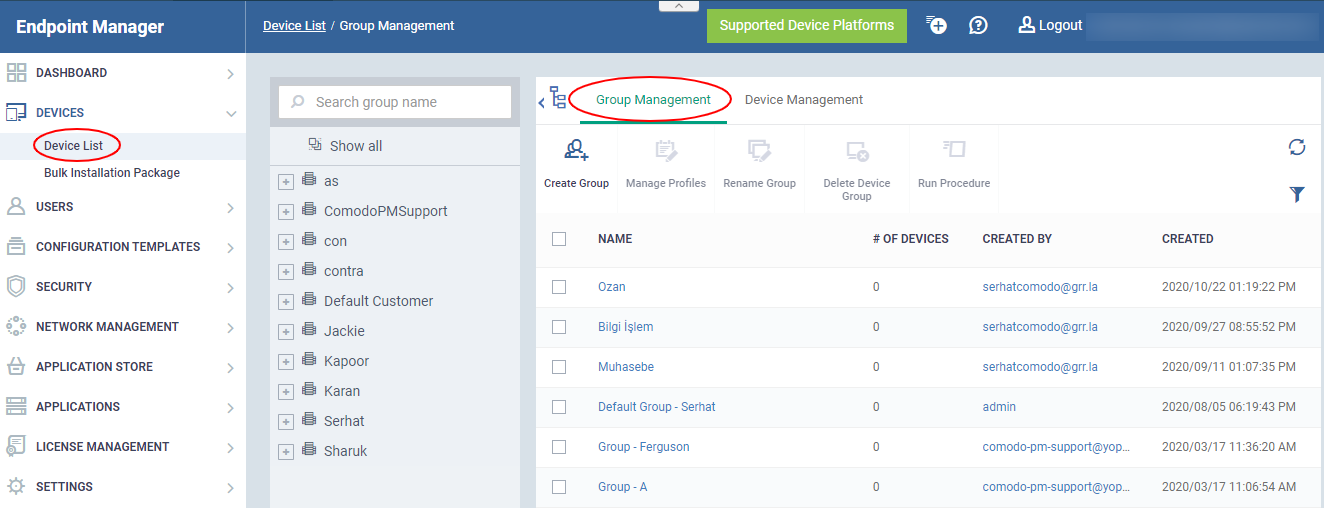
Task: Toggle the select-all checkbox in header
Action: (559, 239)
